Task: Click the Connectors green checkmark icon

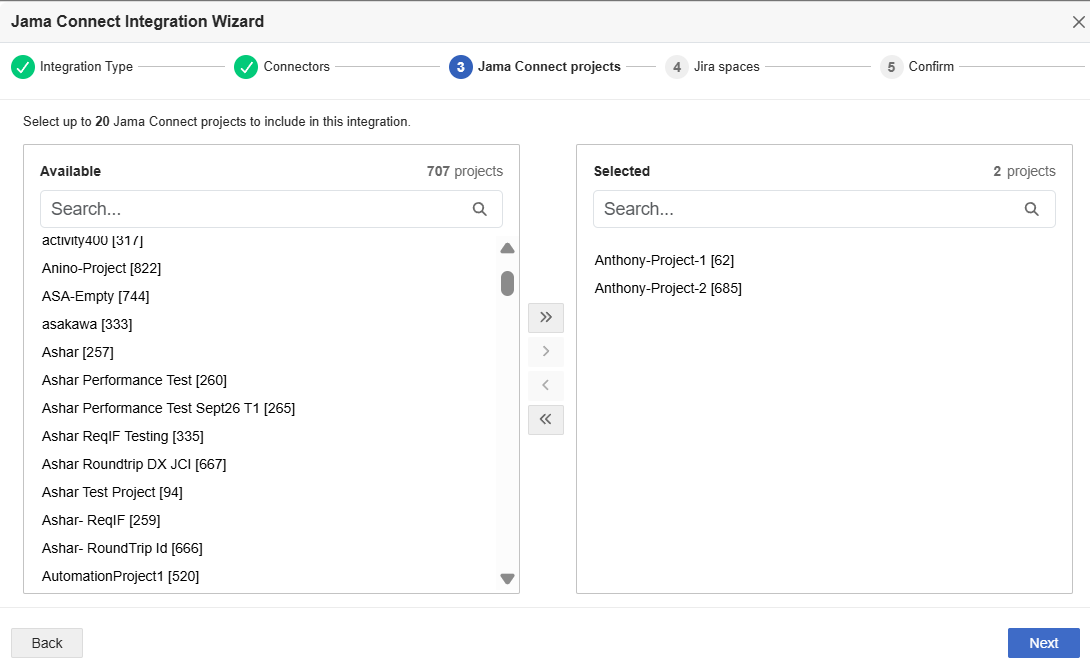Action: pyautogui.click(x=246, y=67)
